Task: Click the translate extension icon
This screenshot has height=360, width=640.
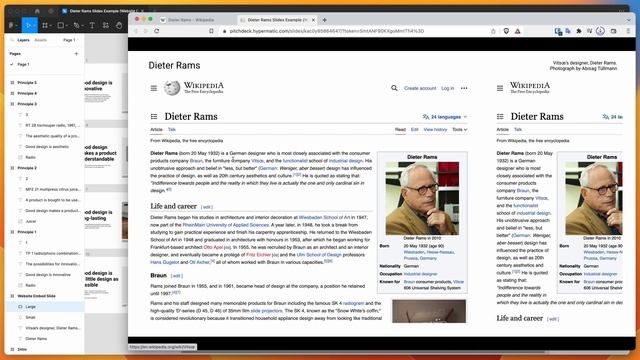Action: point(568,31)
